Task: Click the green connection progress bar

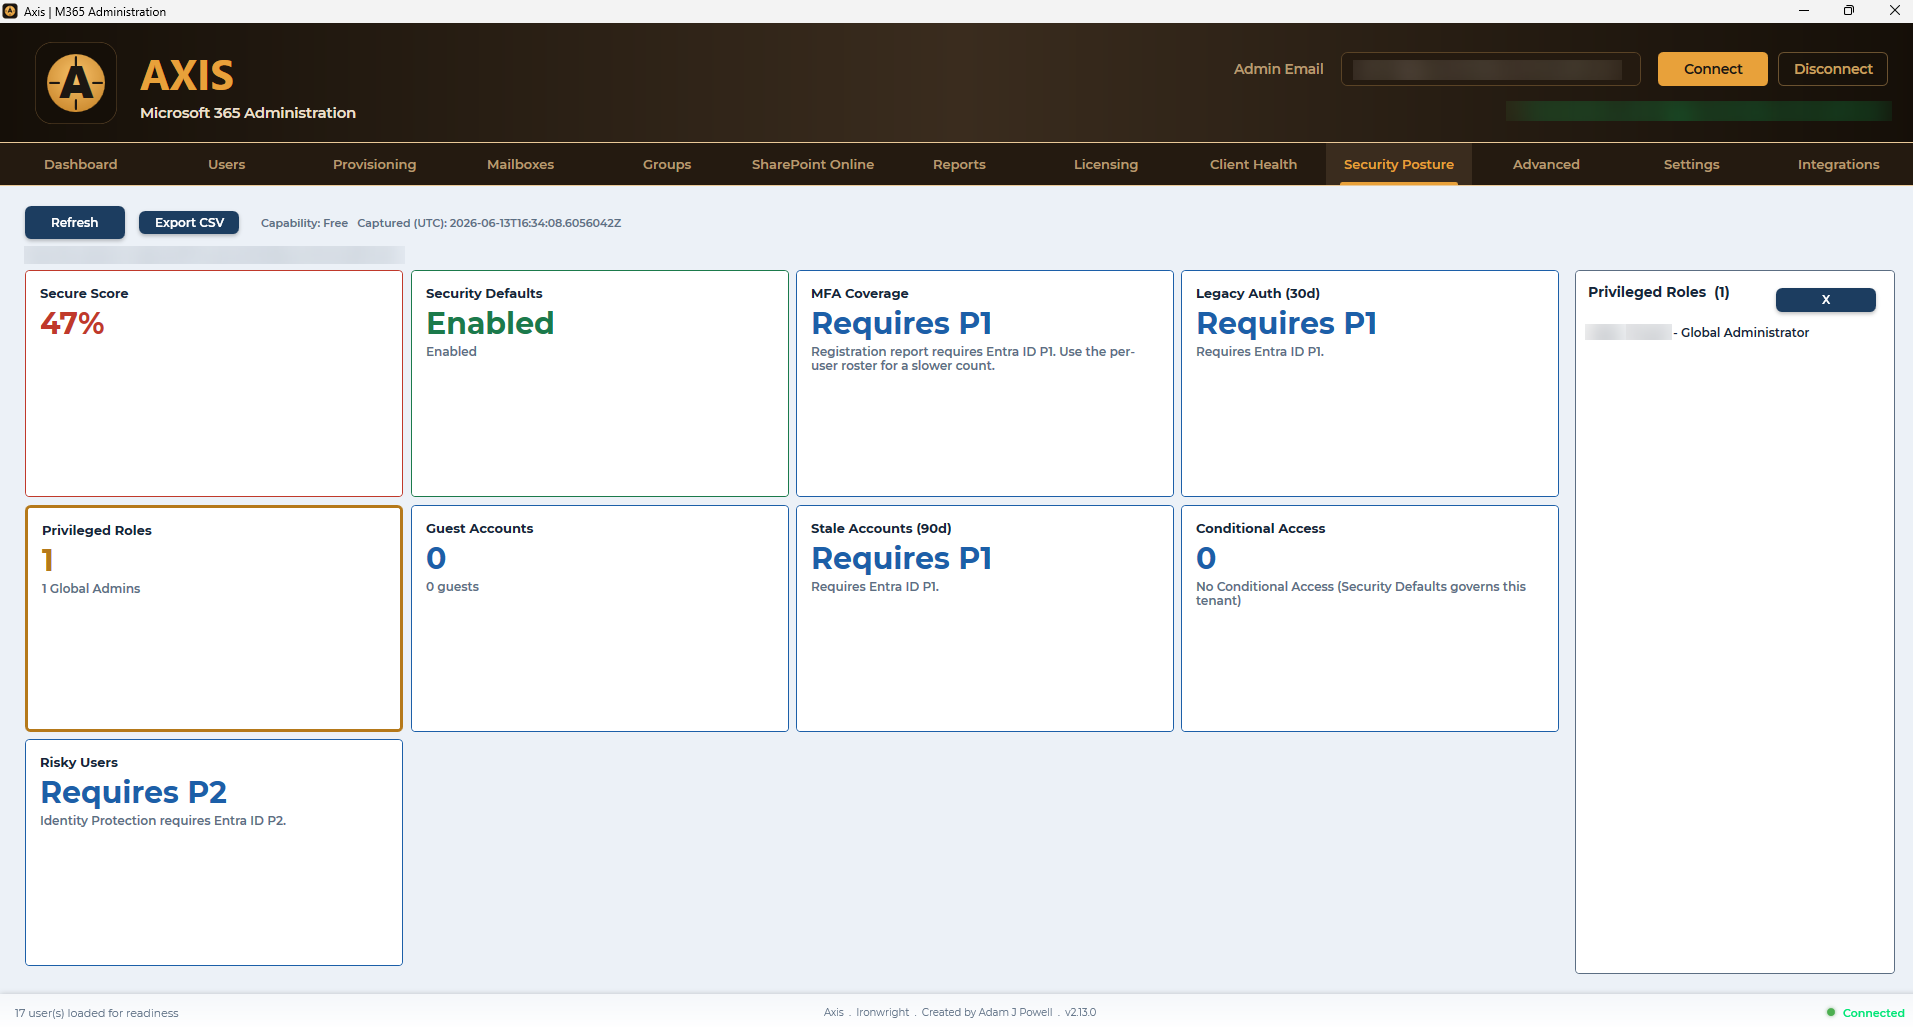Action: (x=1699, y=111)
